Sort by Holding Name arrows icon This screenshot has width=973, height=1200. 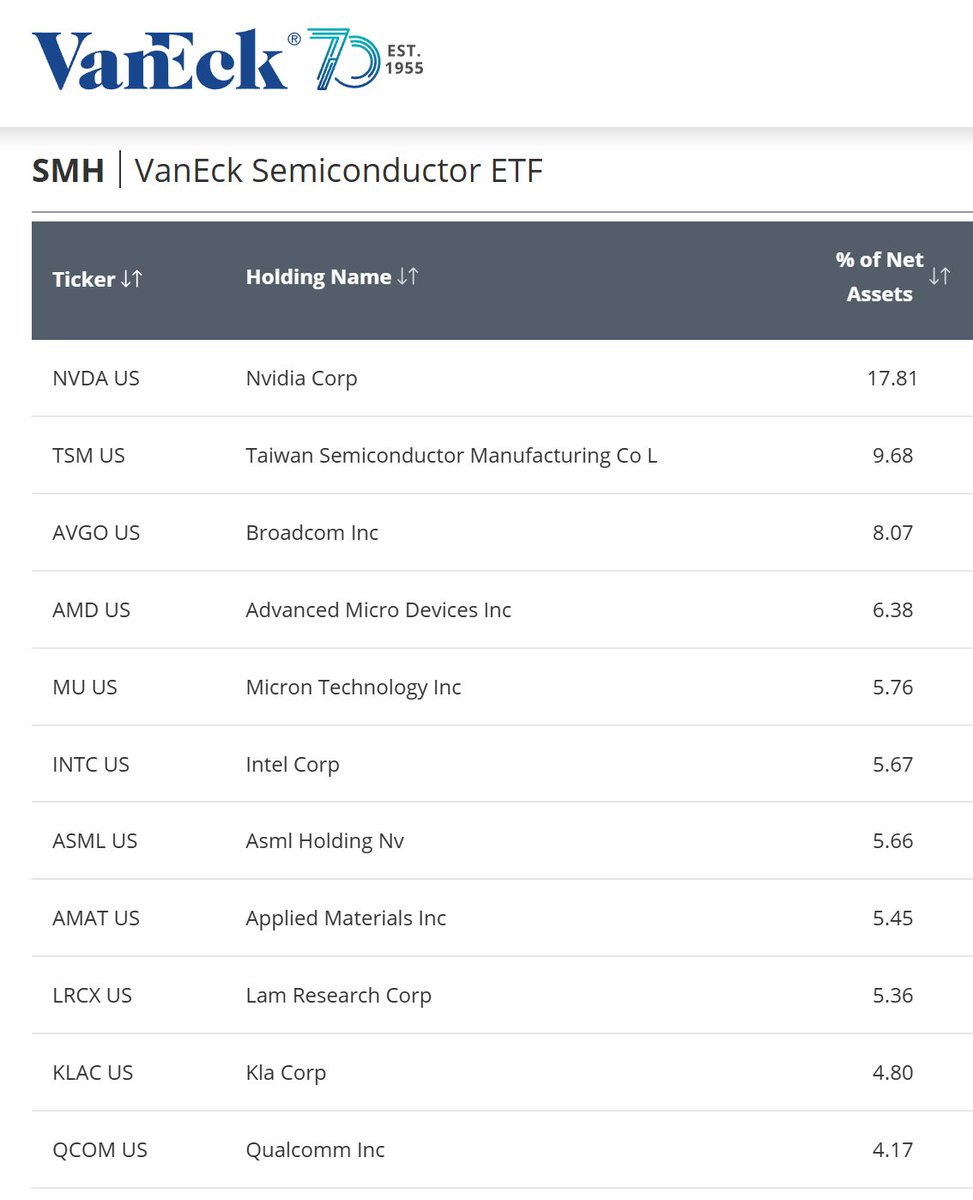click(408, 277)
